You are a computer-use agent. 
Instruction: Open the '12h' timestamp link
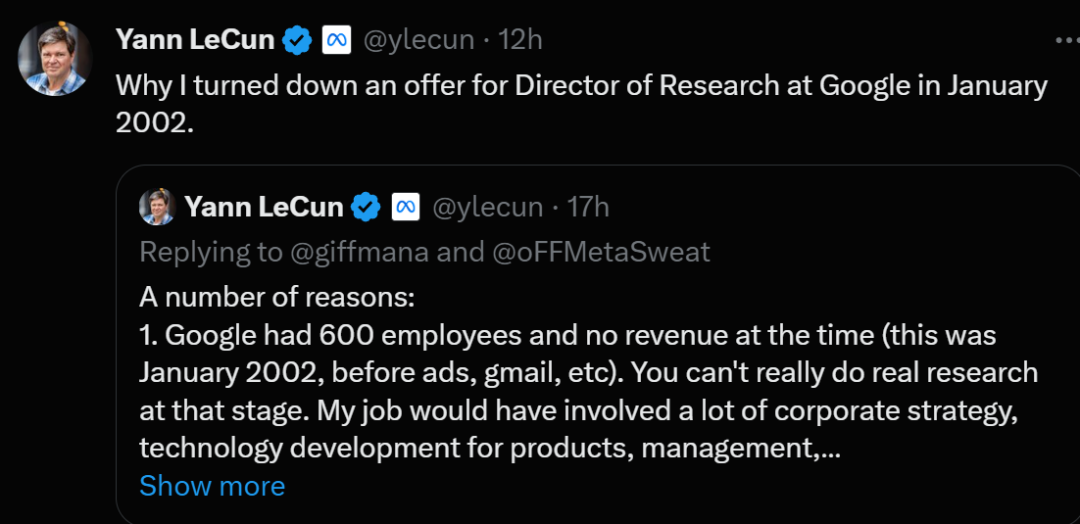(521, 40)
